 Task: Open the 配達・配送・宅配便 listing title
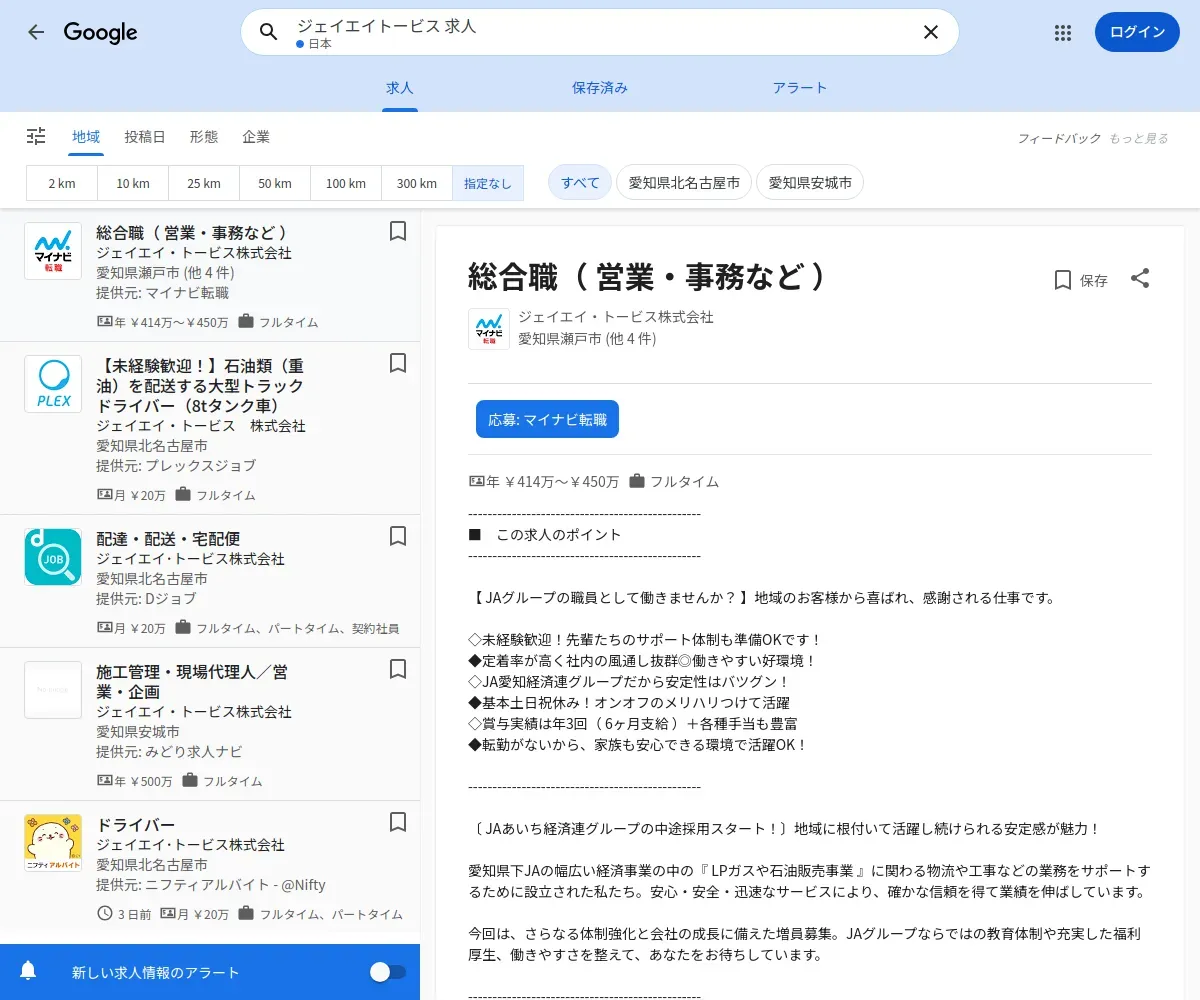[168, 539]
